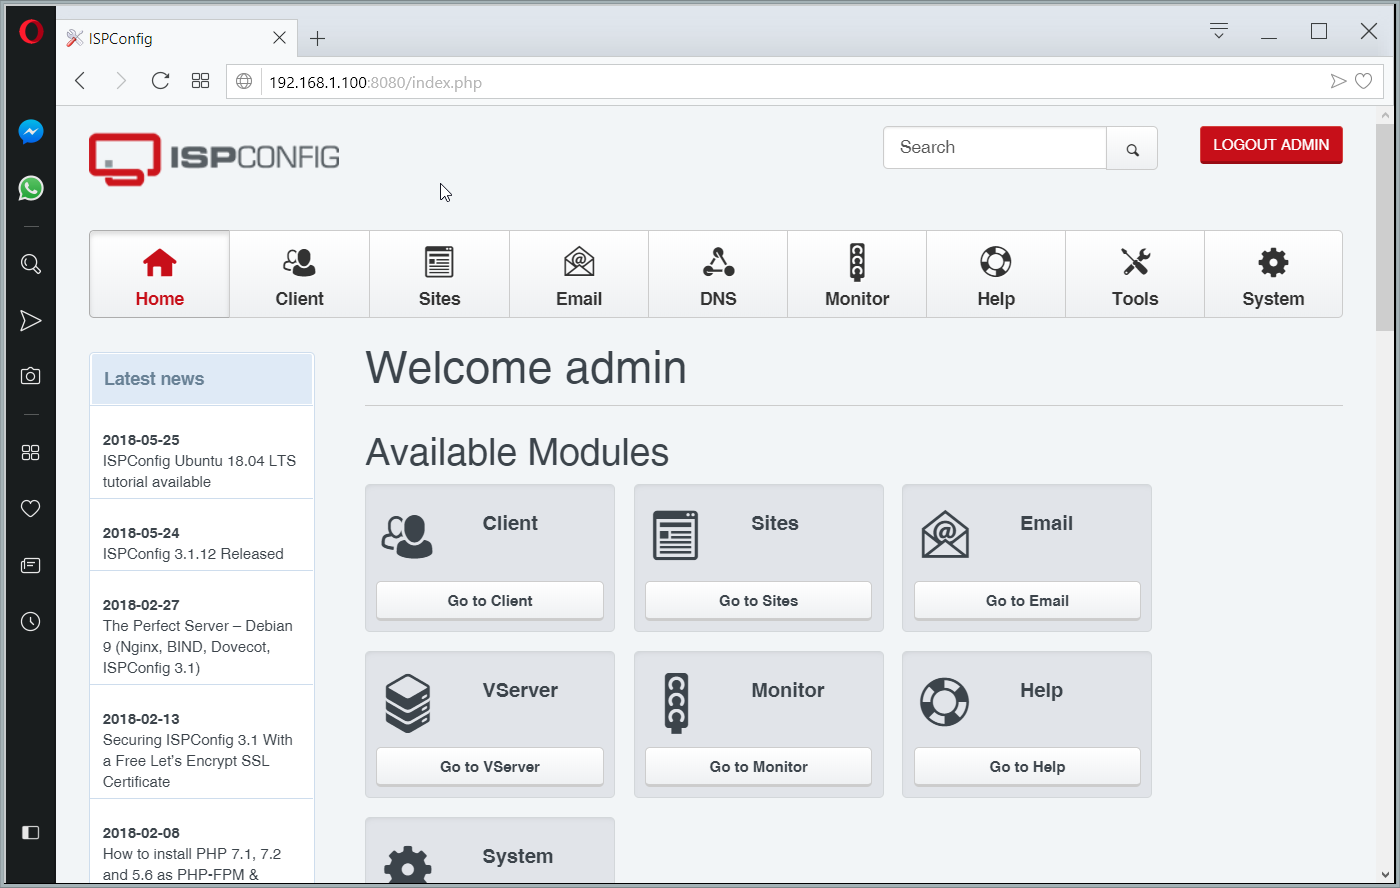Click the site info globe icon in address bar
1400x888 pixels.
point(244,82)
